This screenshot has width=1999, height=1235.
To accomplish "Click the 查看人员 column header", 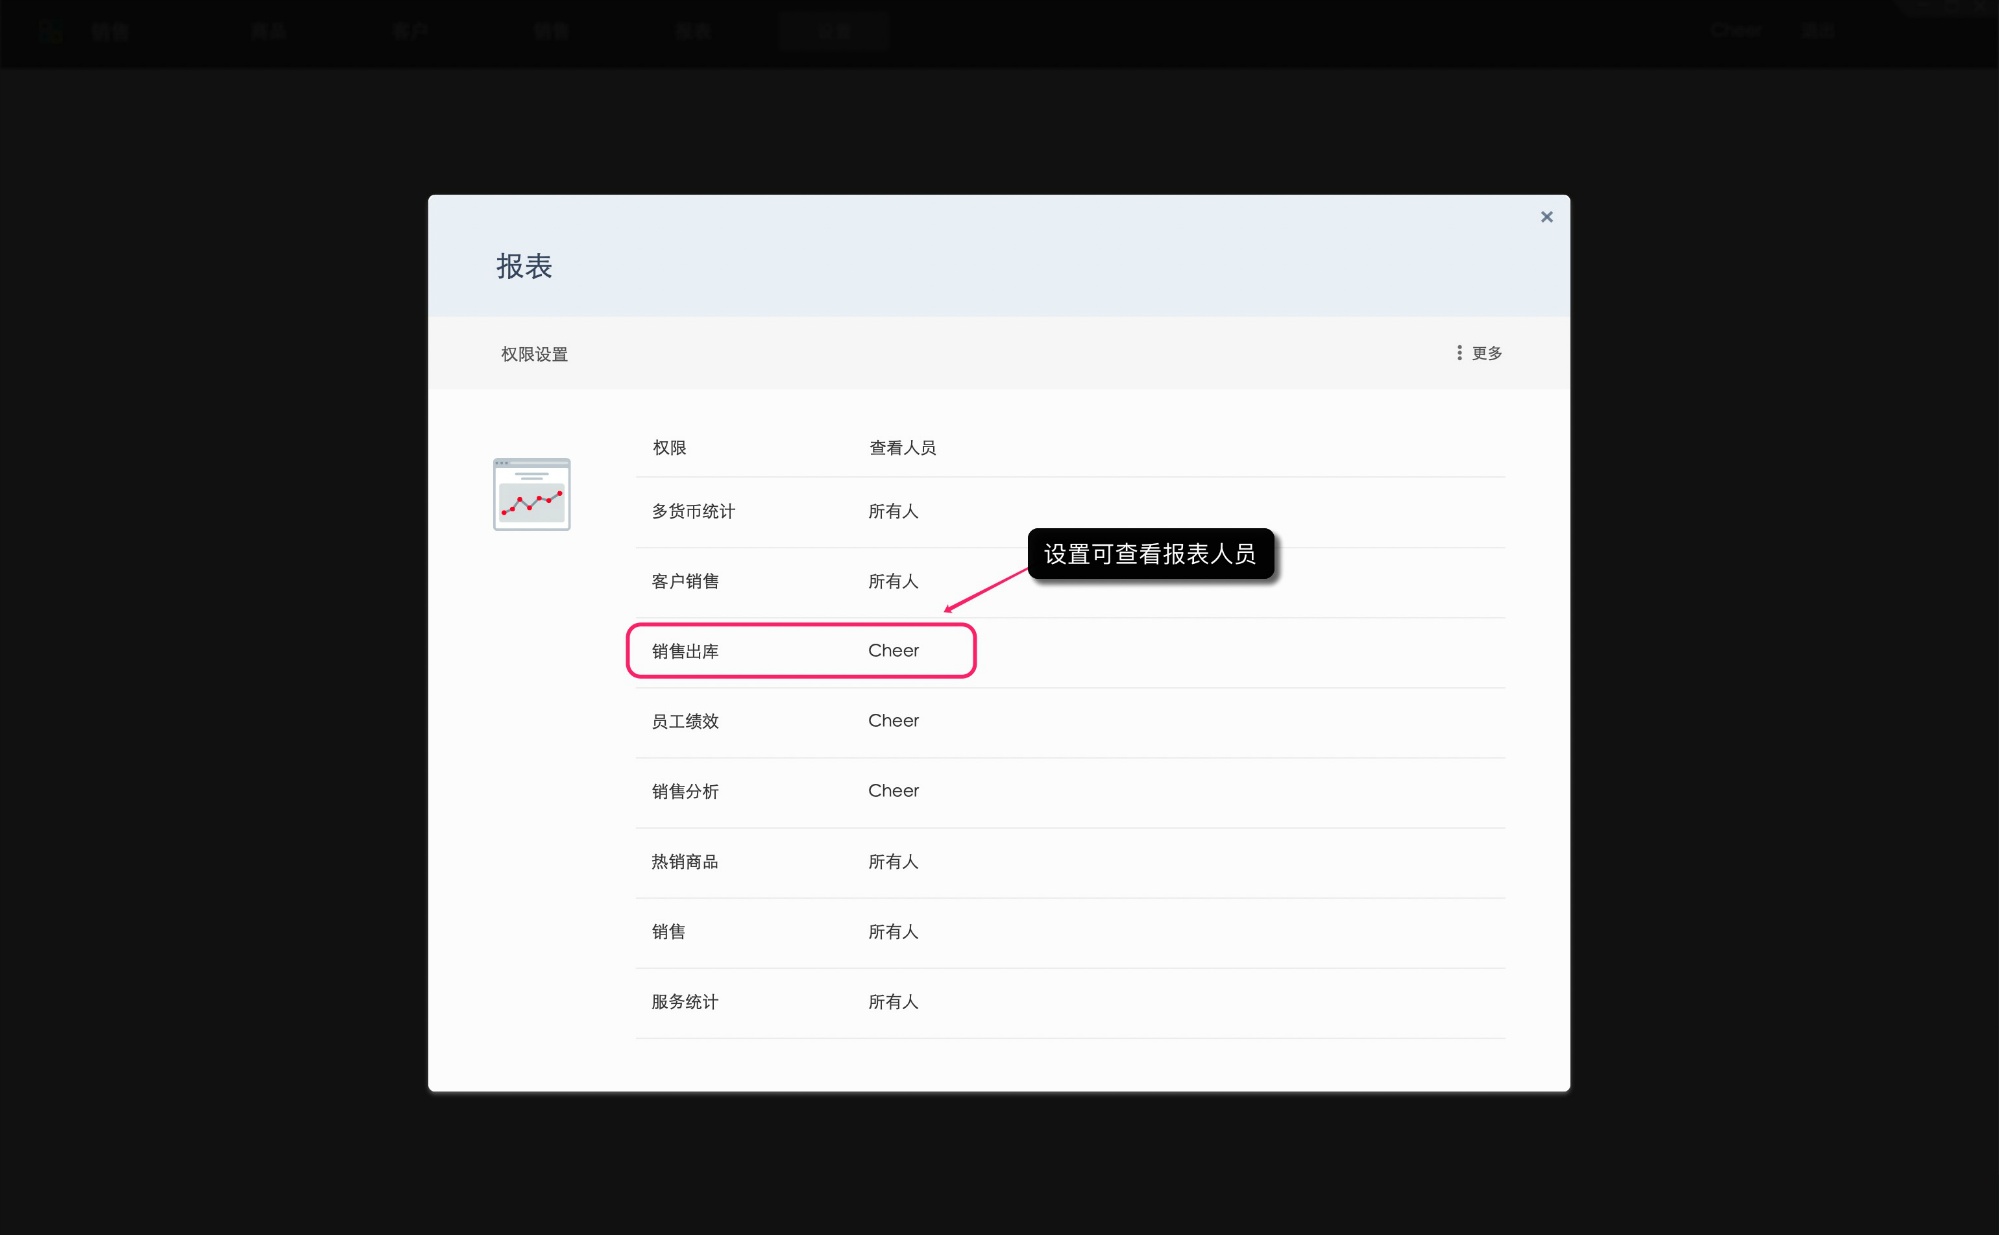I will (902, 448).
